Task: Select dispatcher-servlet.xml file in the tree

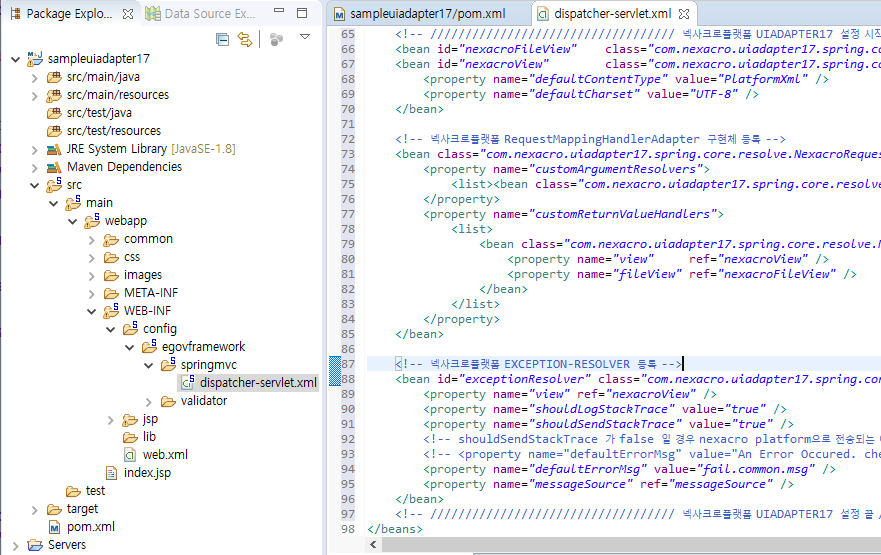Action: coord(258,383)
